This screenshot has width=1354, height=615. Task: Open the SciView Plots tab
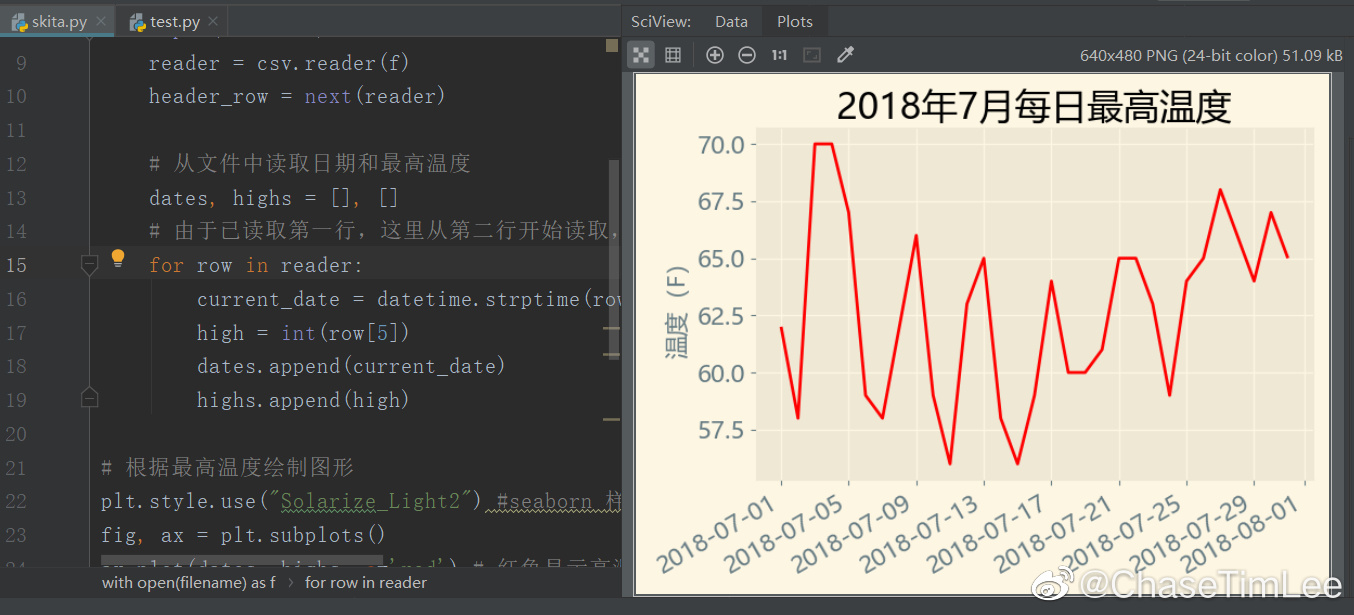(795, 21)
